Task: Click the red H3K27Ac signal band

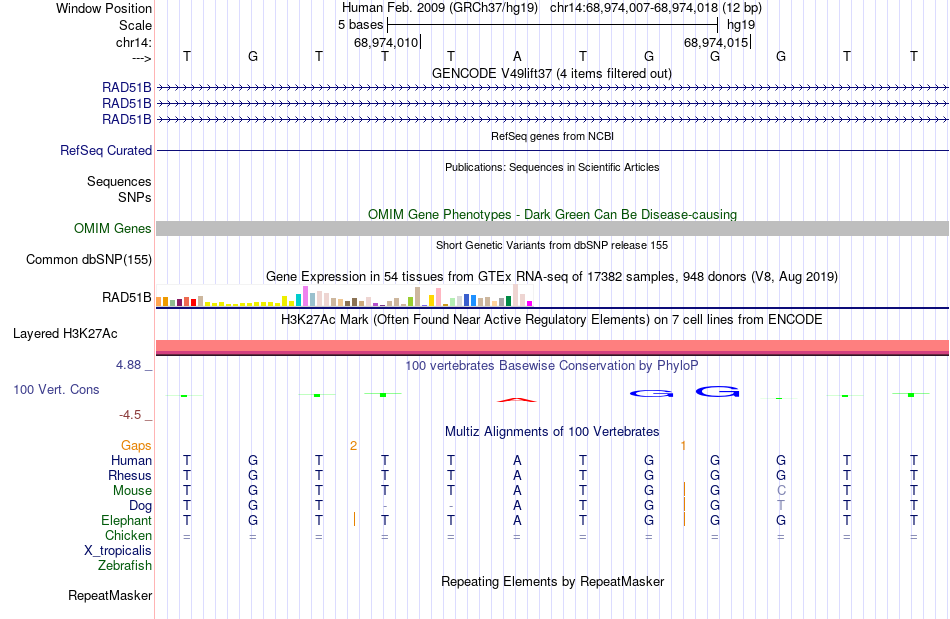Action: 553,346
